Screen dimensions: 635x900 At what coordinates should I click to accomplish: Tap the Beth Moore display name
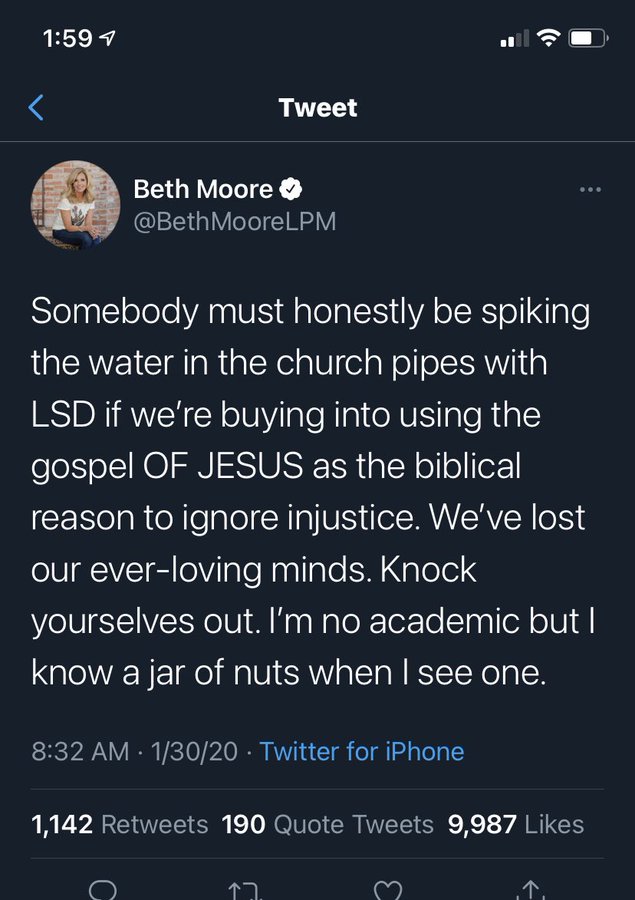click(203, 189)
